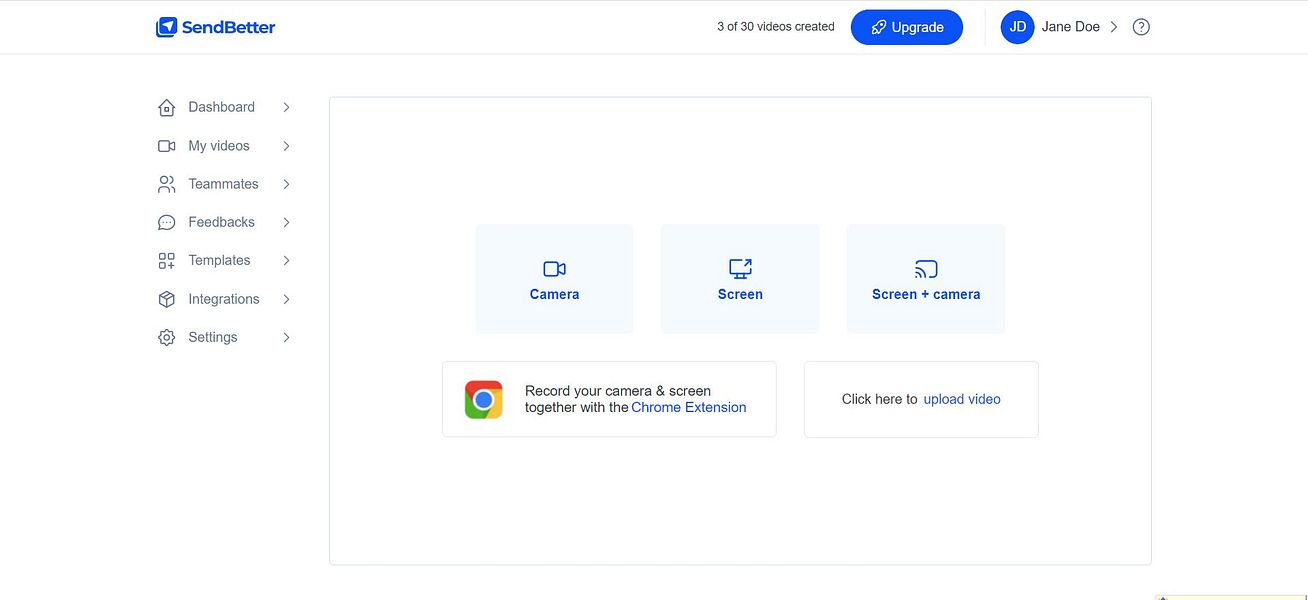Click the '3 of 30 videos created' text
The height and width of the screenshot is (600, 1308).
[x=776, y=27]
